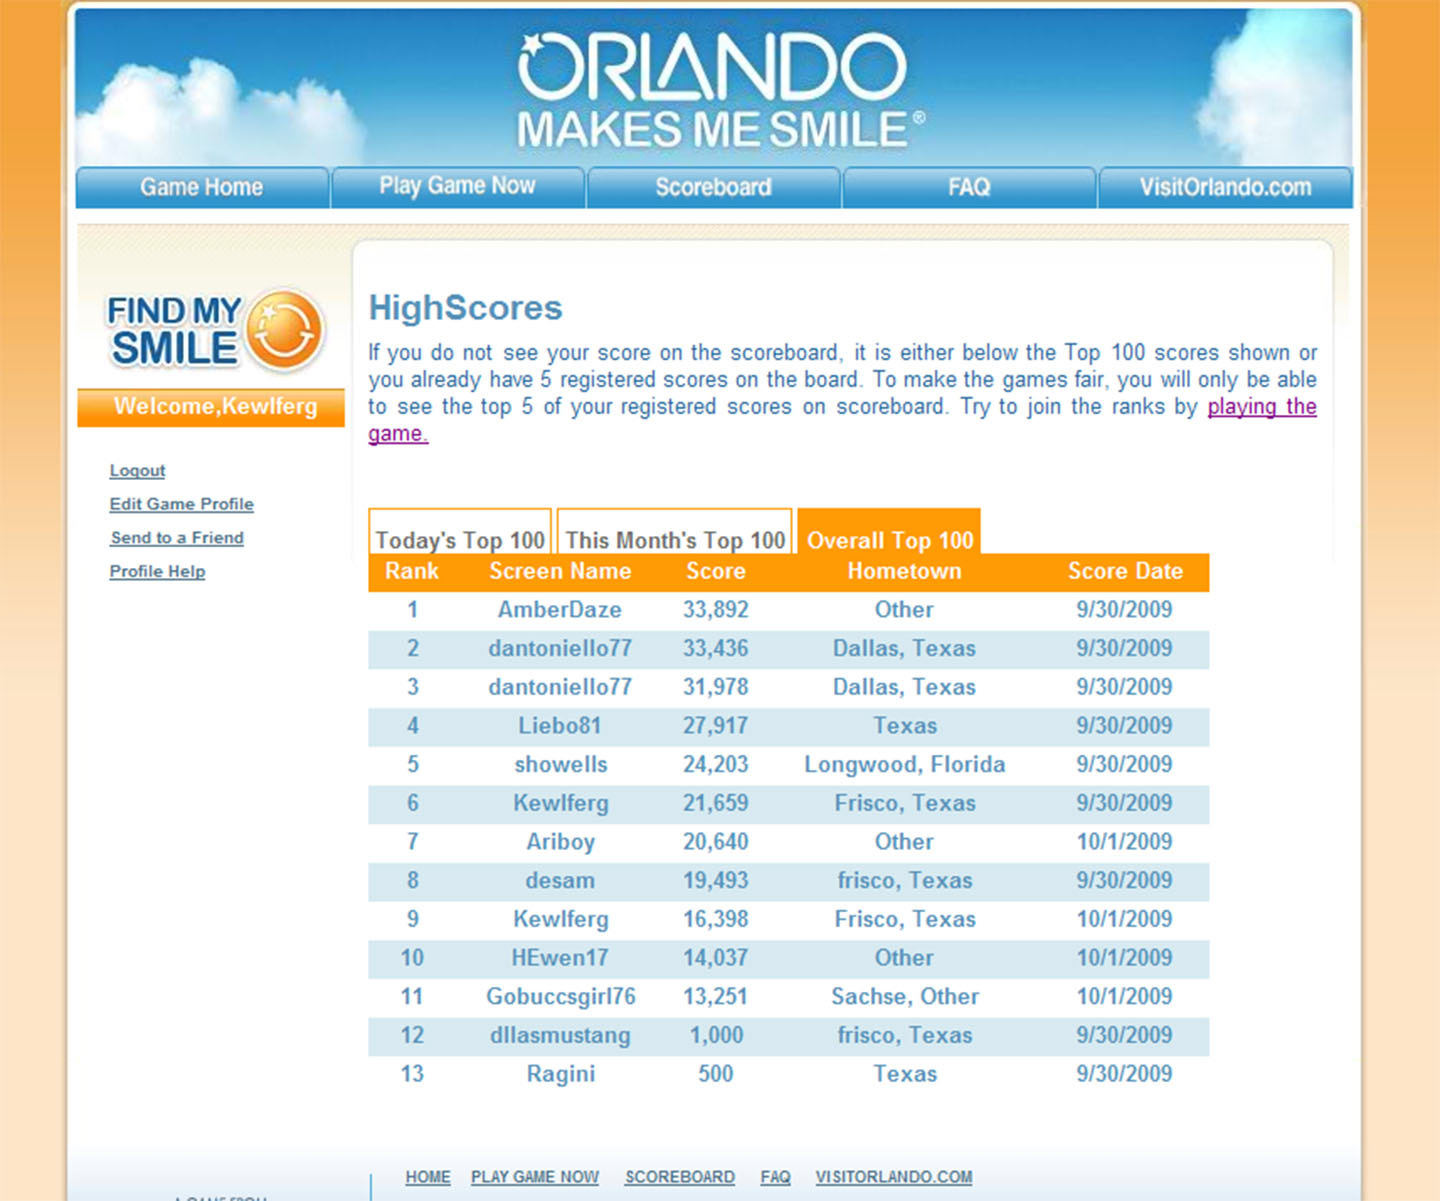Switch to This Month's Top 100 tab
The height and width of the screenshot is (1201, 1440).
[x=675, y=533]
